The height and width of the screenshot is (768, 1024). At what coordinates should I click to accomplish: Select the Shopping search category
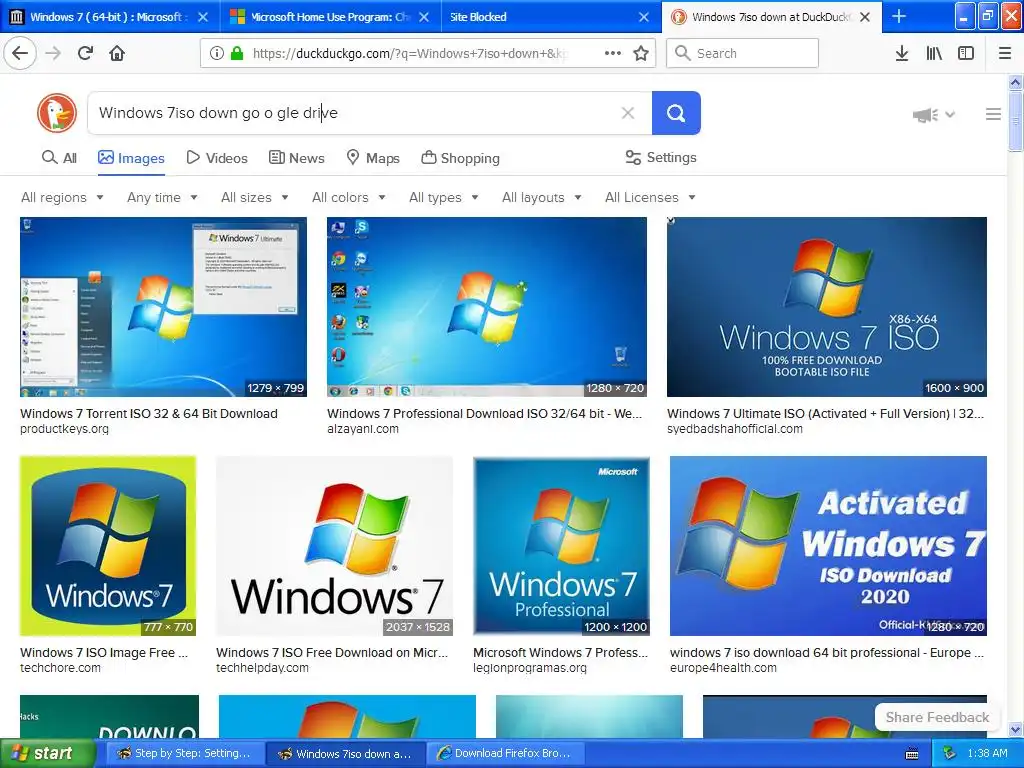460,158
